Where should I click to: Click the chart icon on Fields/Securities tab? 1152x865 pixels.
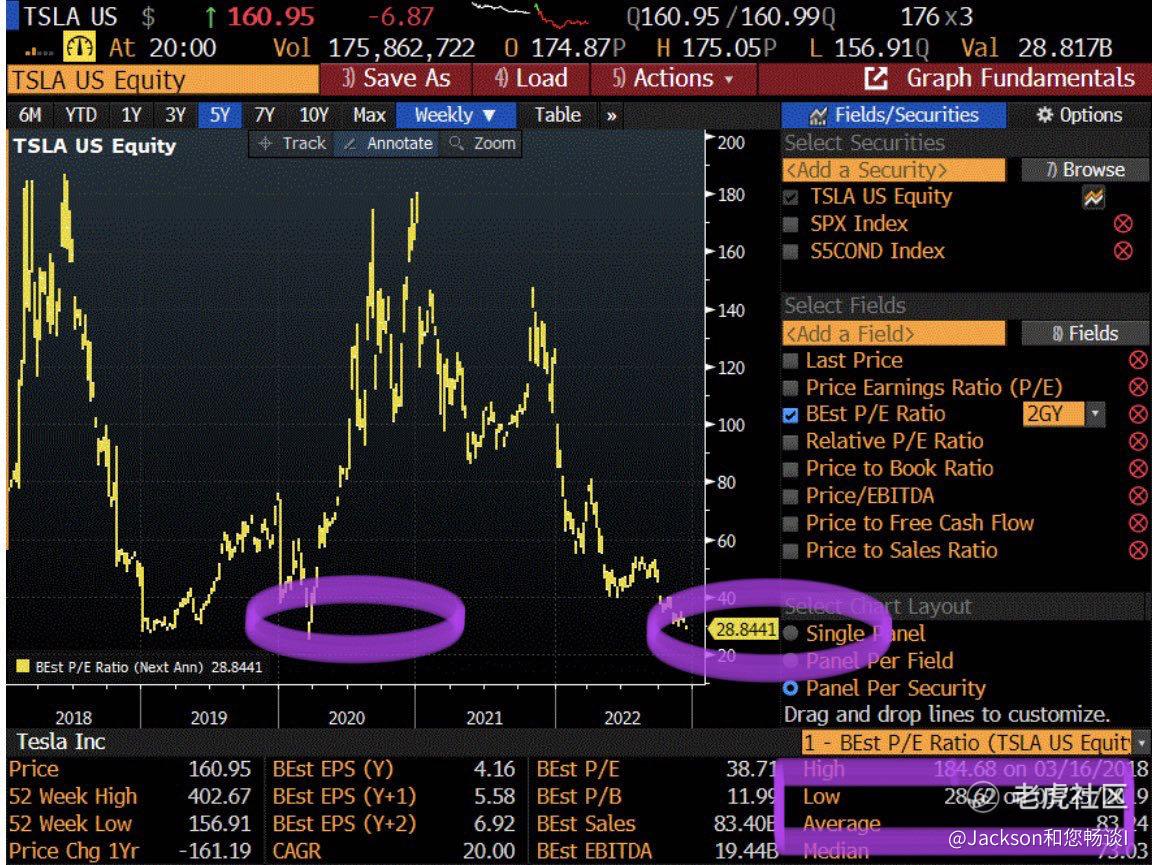(x=818, y=115)
